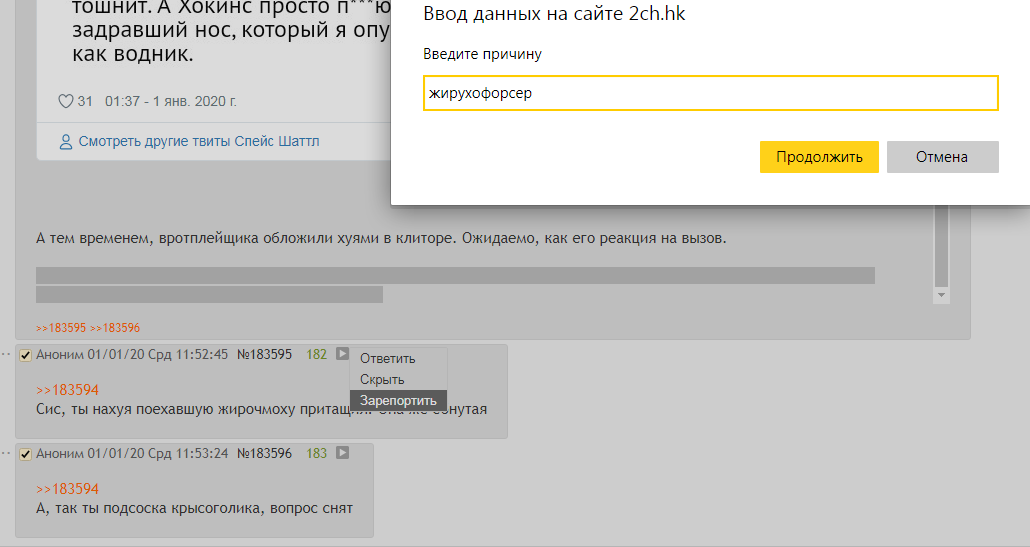Click the reason input field
The image size is (1030, 547).
pyautogui.click(x=710, y=93)
